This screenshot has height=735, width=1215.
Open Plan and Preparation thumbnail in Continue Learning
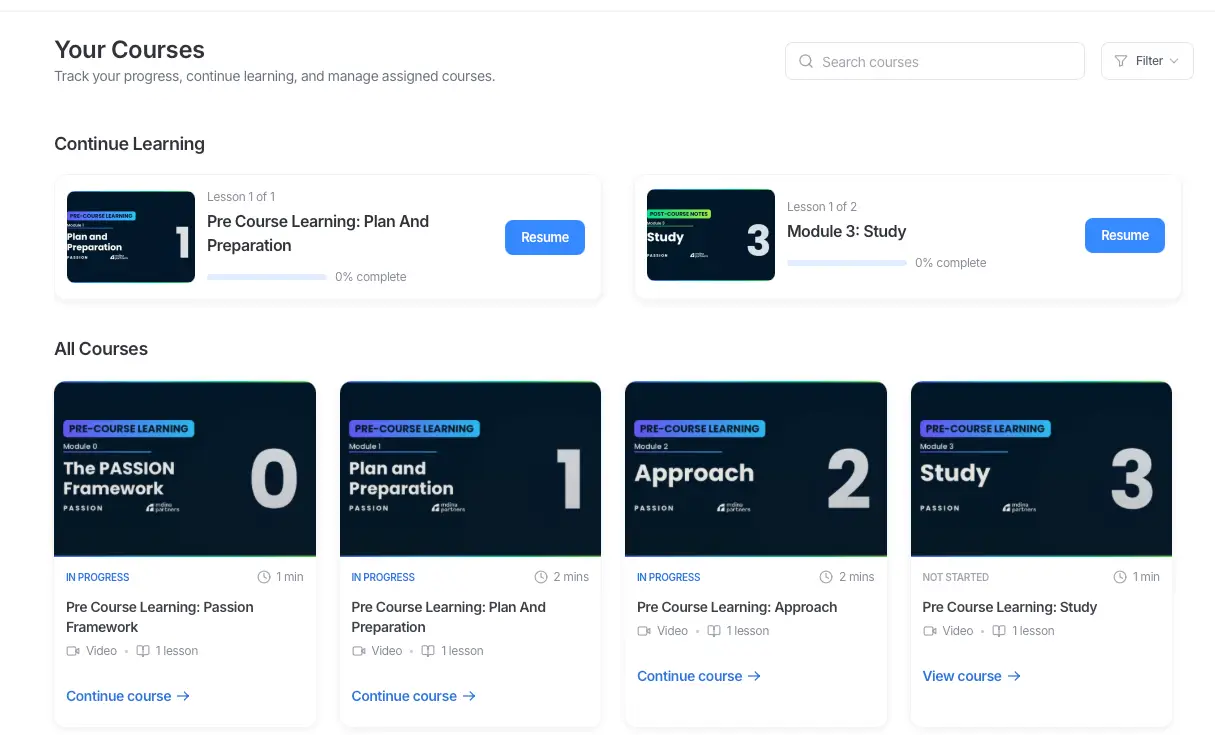[x=131, y=237]
